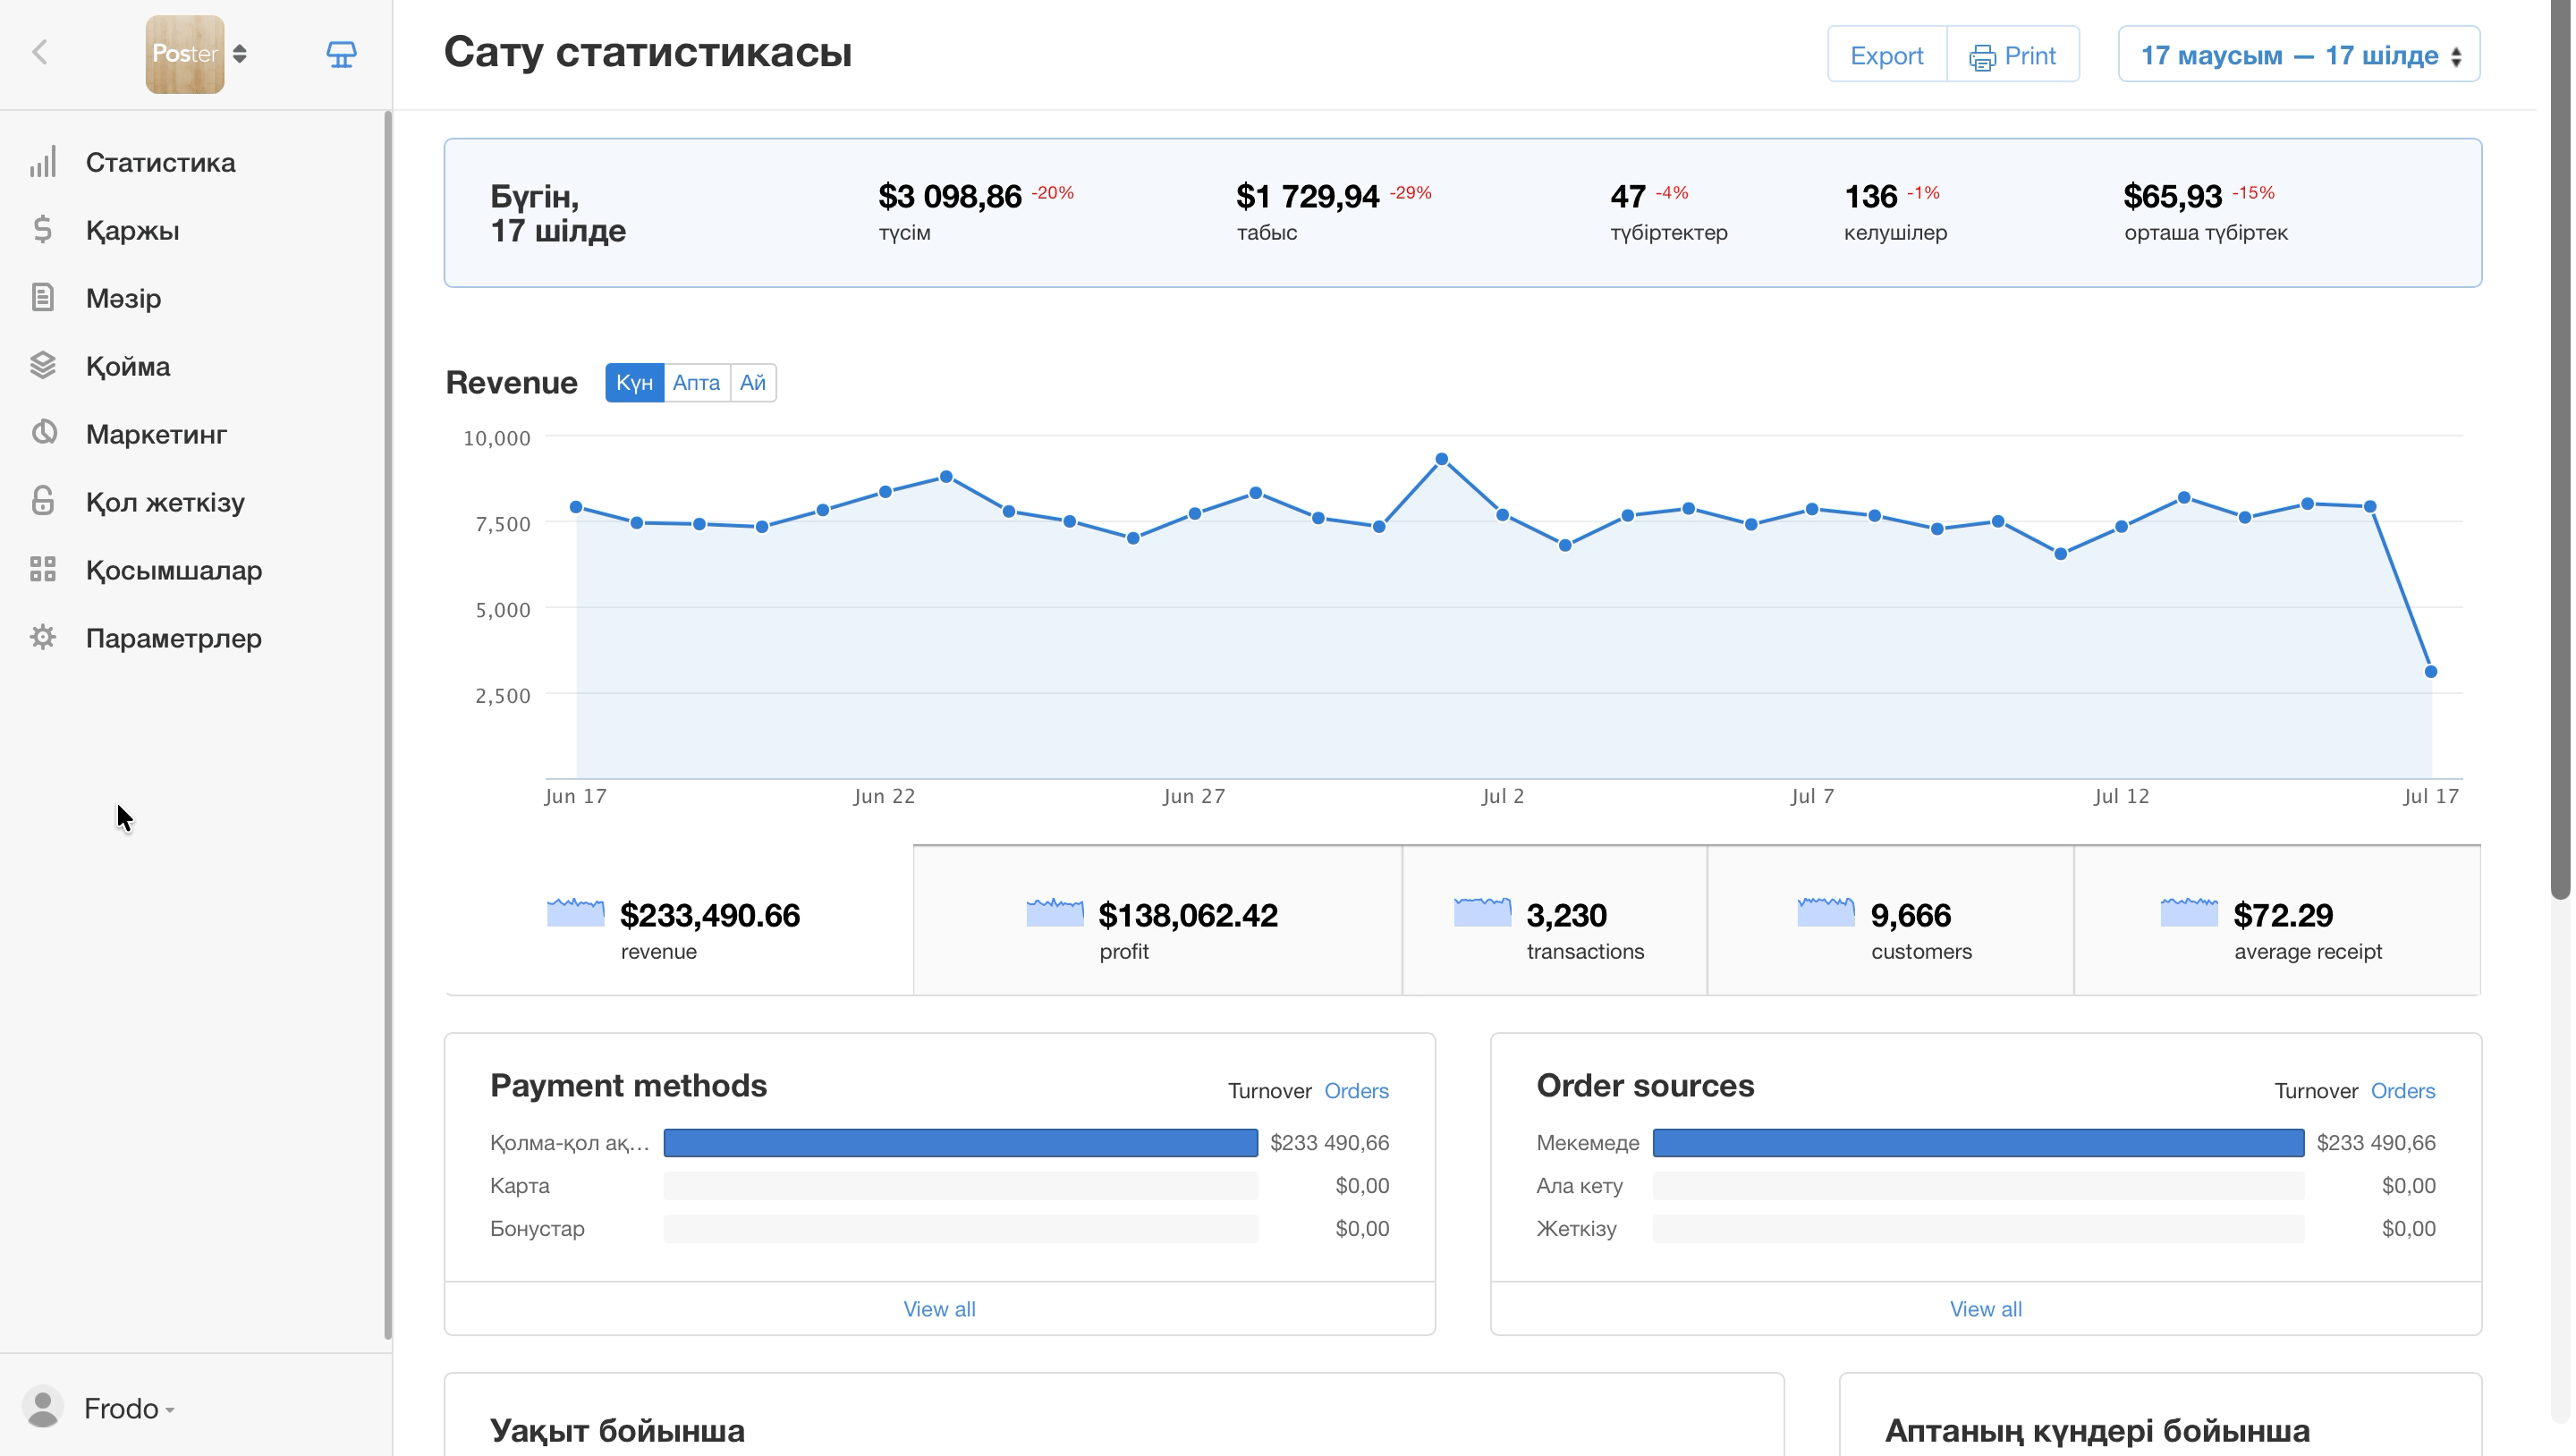
Task: Open Мәзір document icon
Action: point(43,298)
